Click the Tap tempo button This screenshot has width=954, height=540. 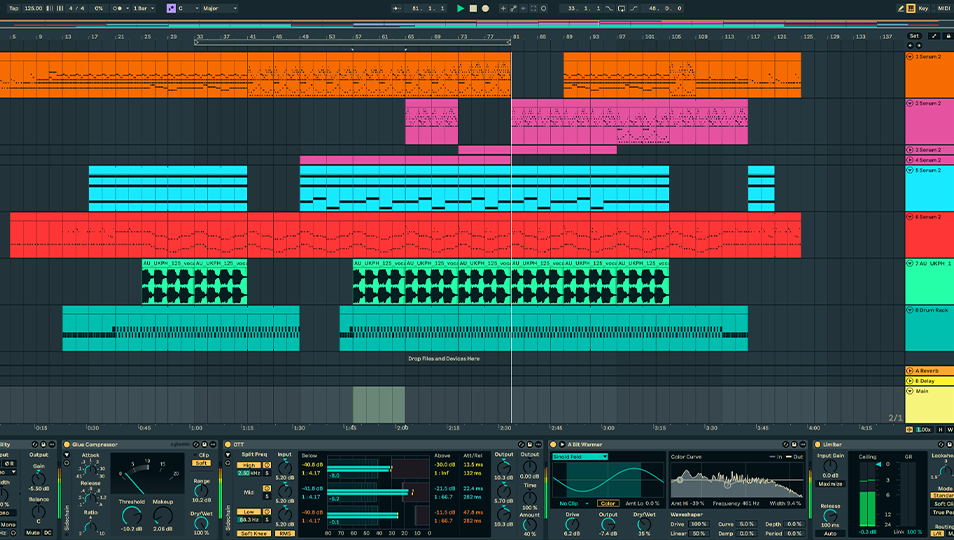point(13,8)
